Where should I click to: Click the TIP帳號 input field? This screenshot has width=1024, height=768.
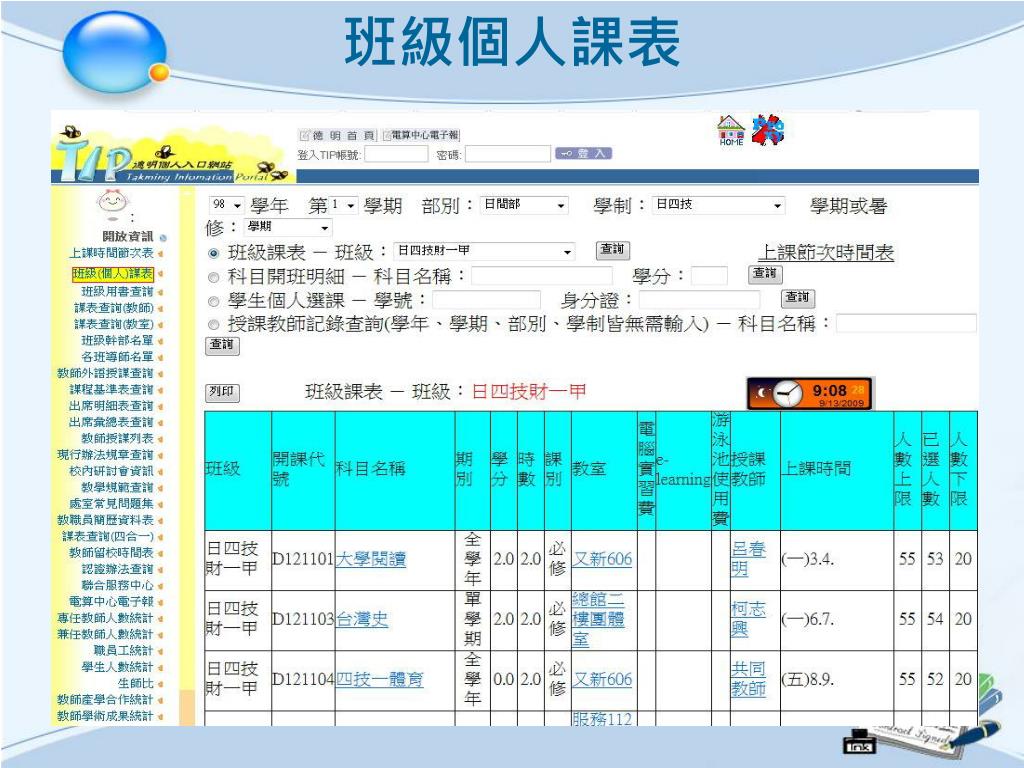[396, 154]
